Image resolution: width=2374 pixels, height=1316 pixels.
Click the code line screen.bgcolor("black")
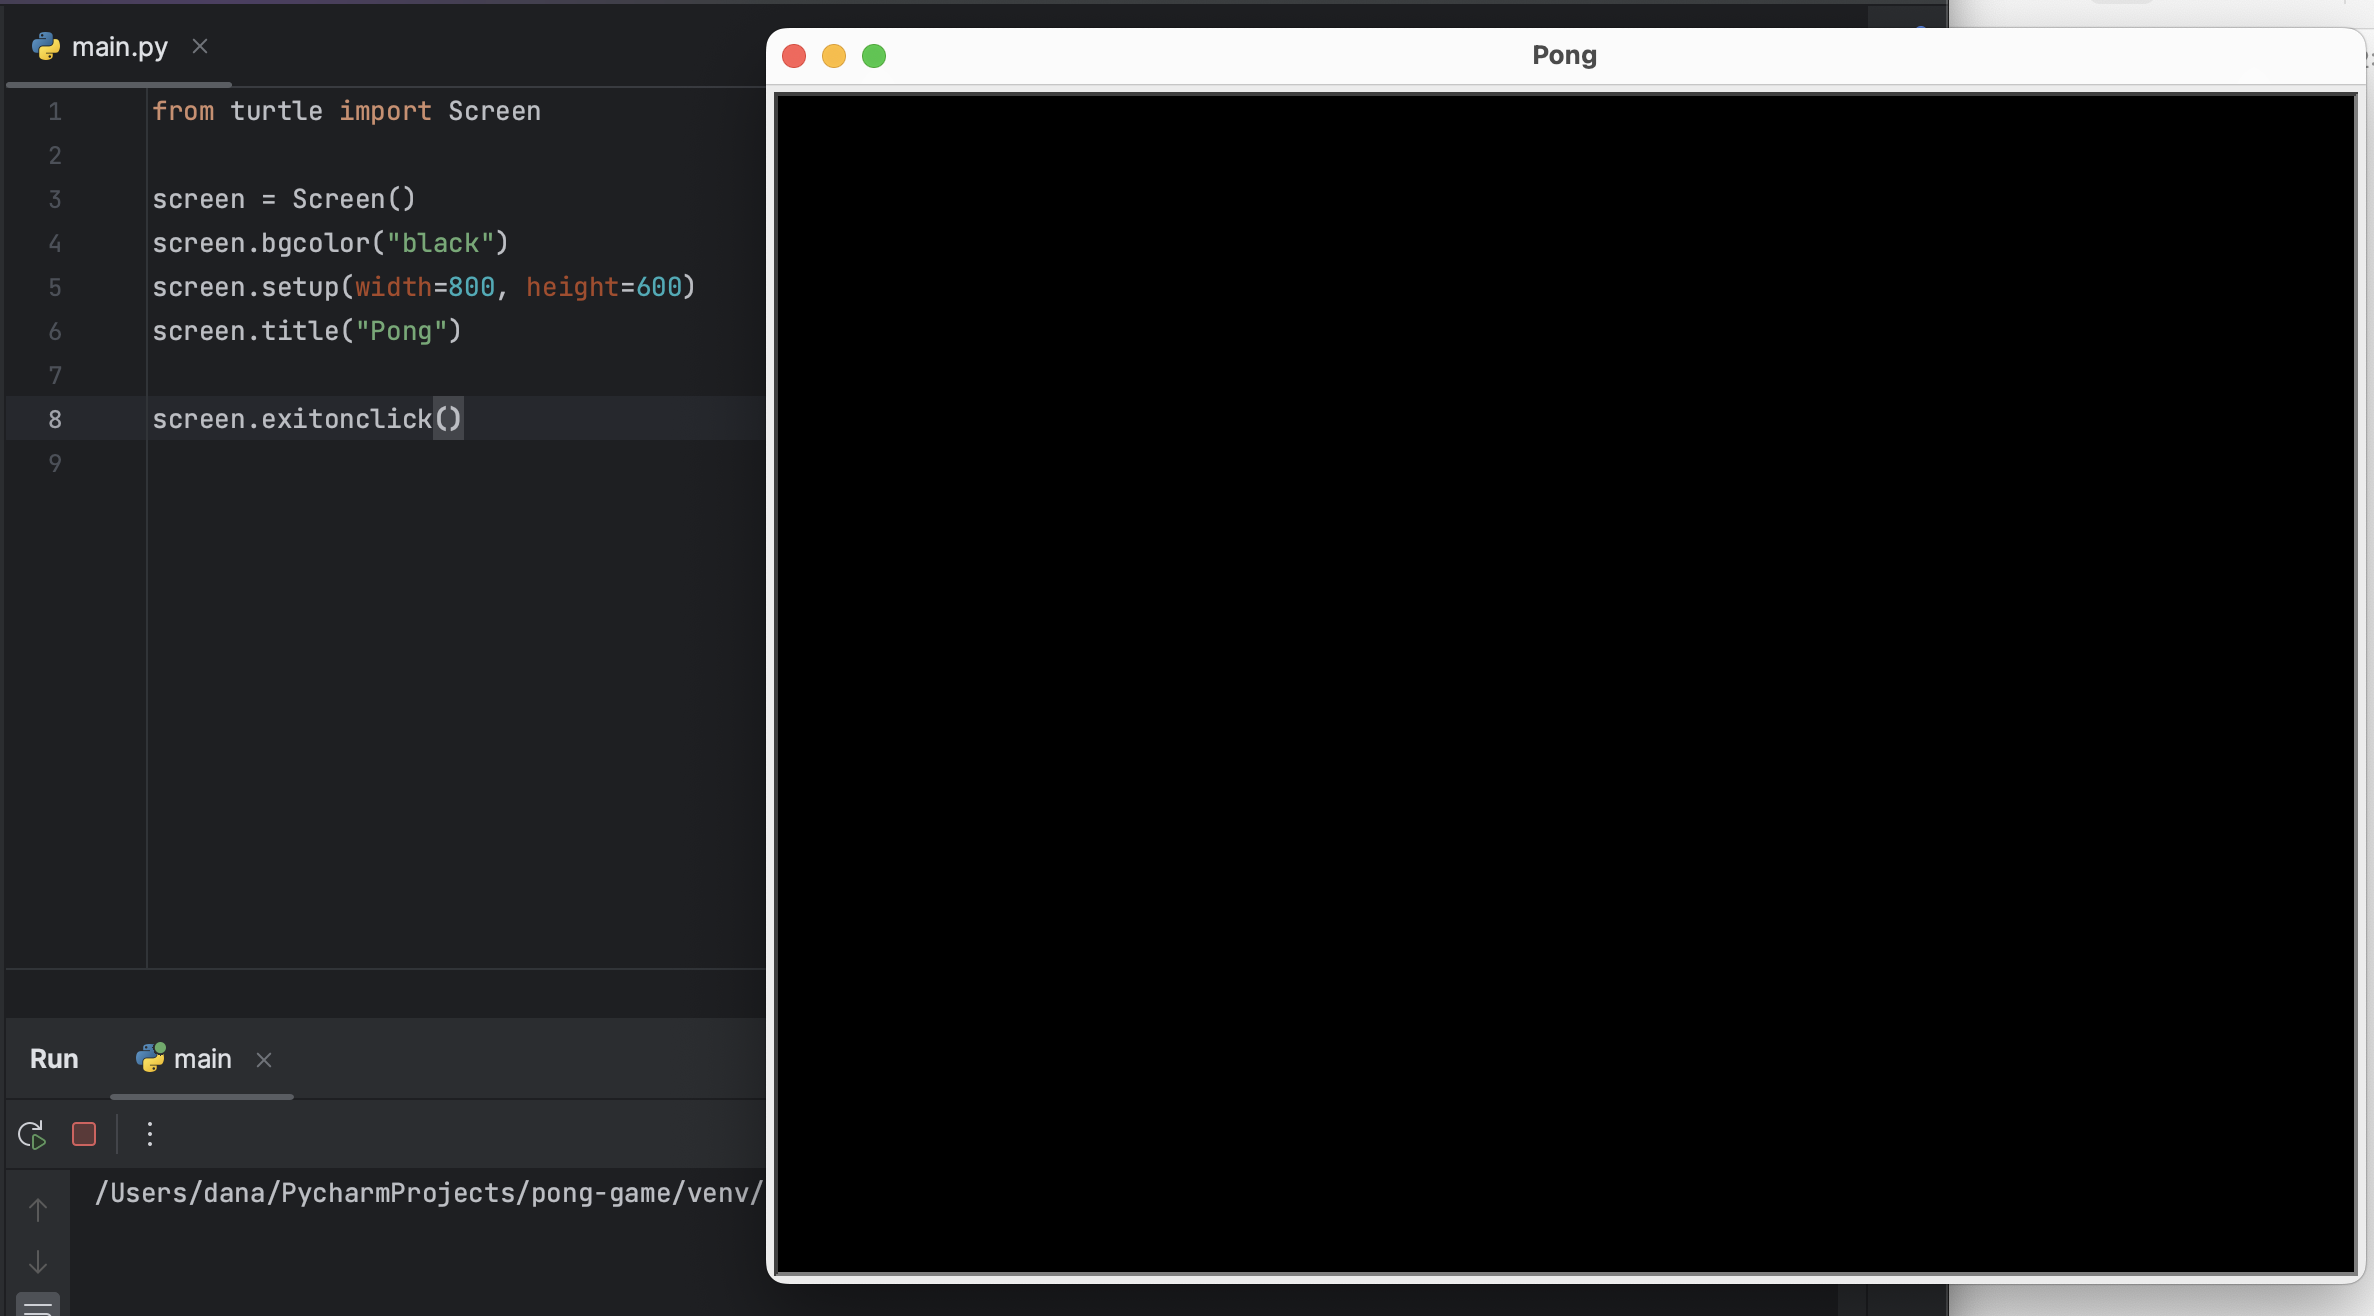331,243
